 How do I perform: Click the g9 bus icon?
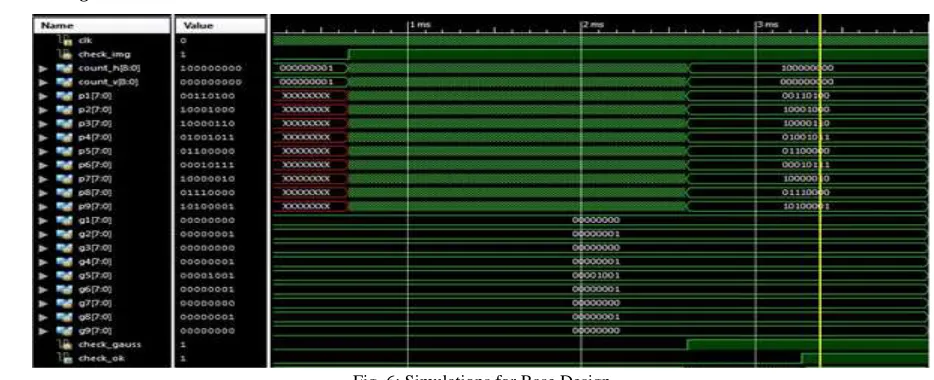tap(64, 331)
